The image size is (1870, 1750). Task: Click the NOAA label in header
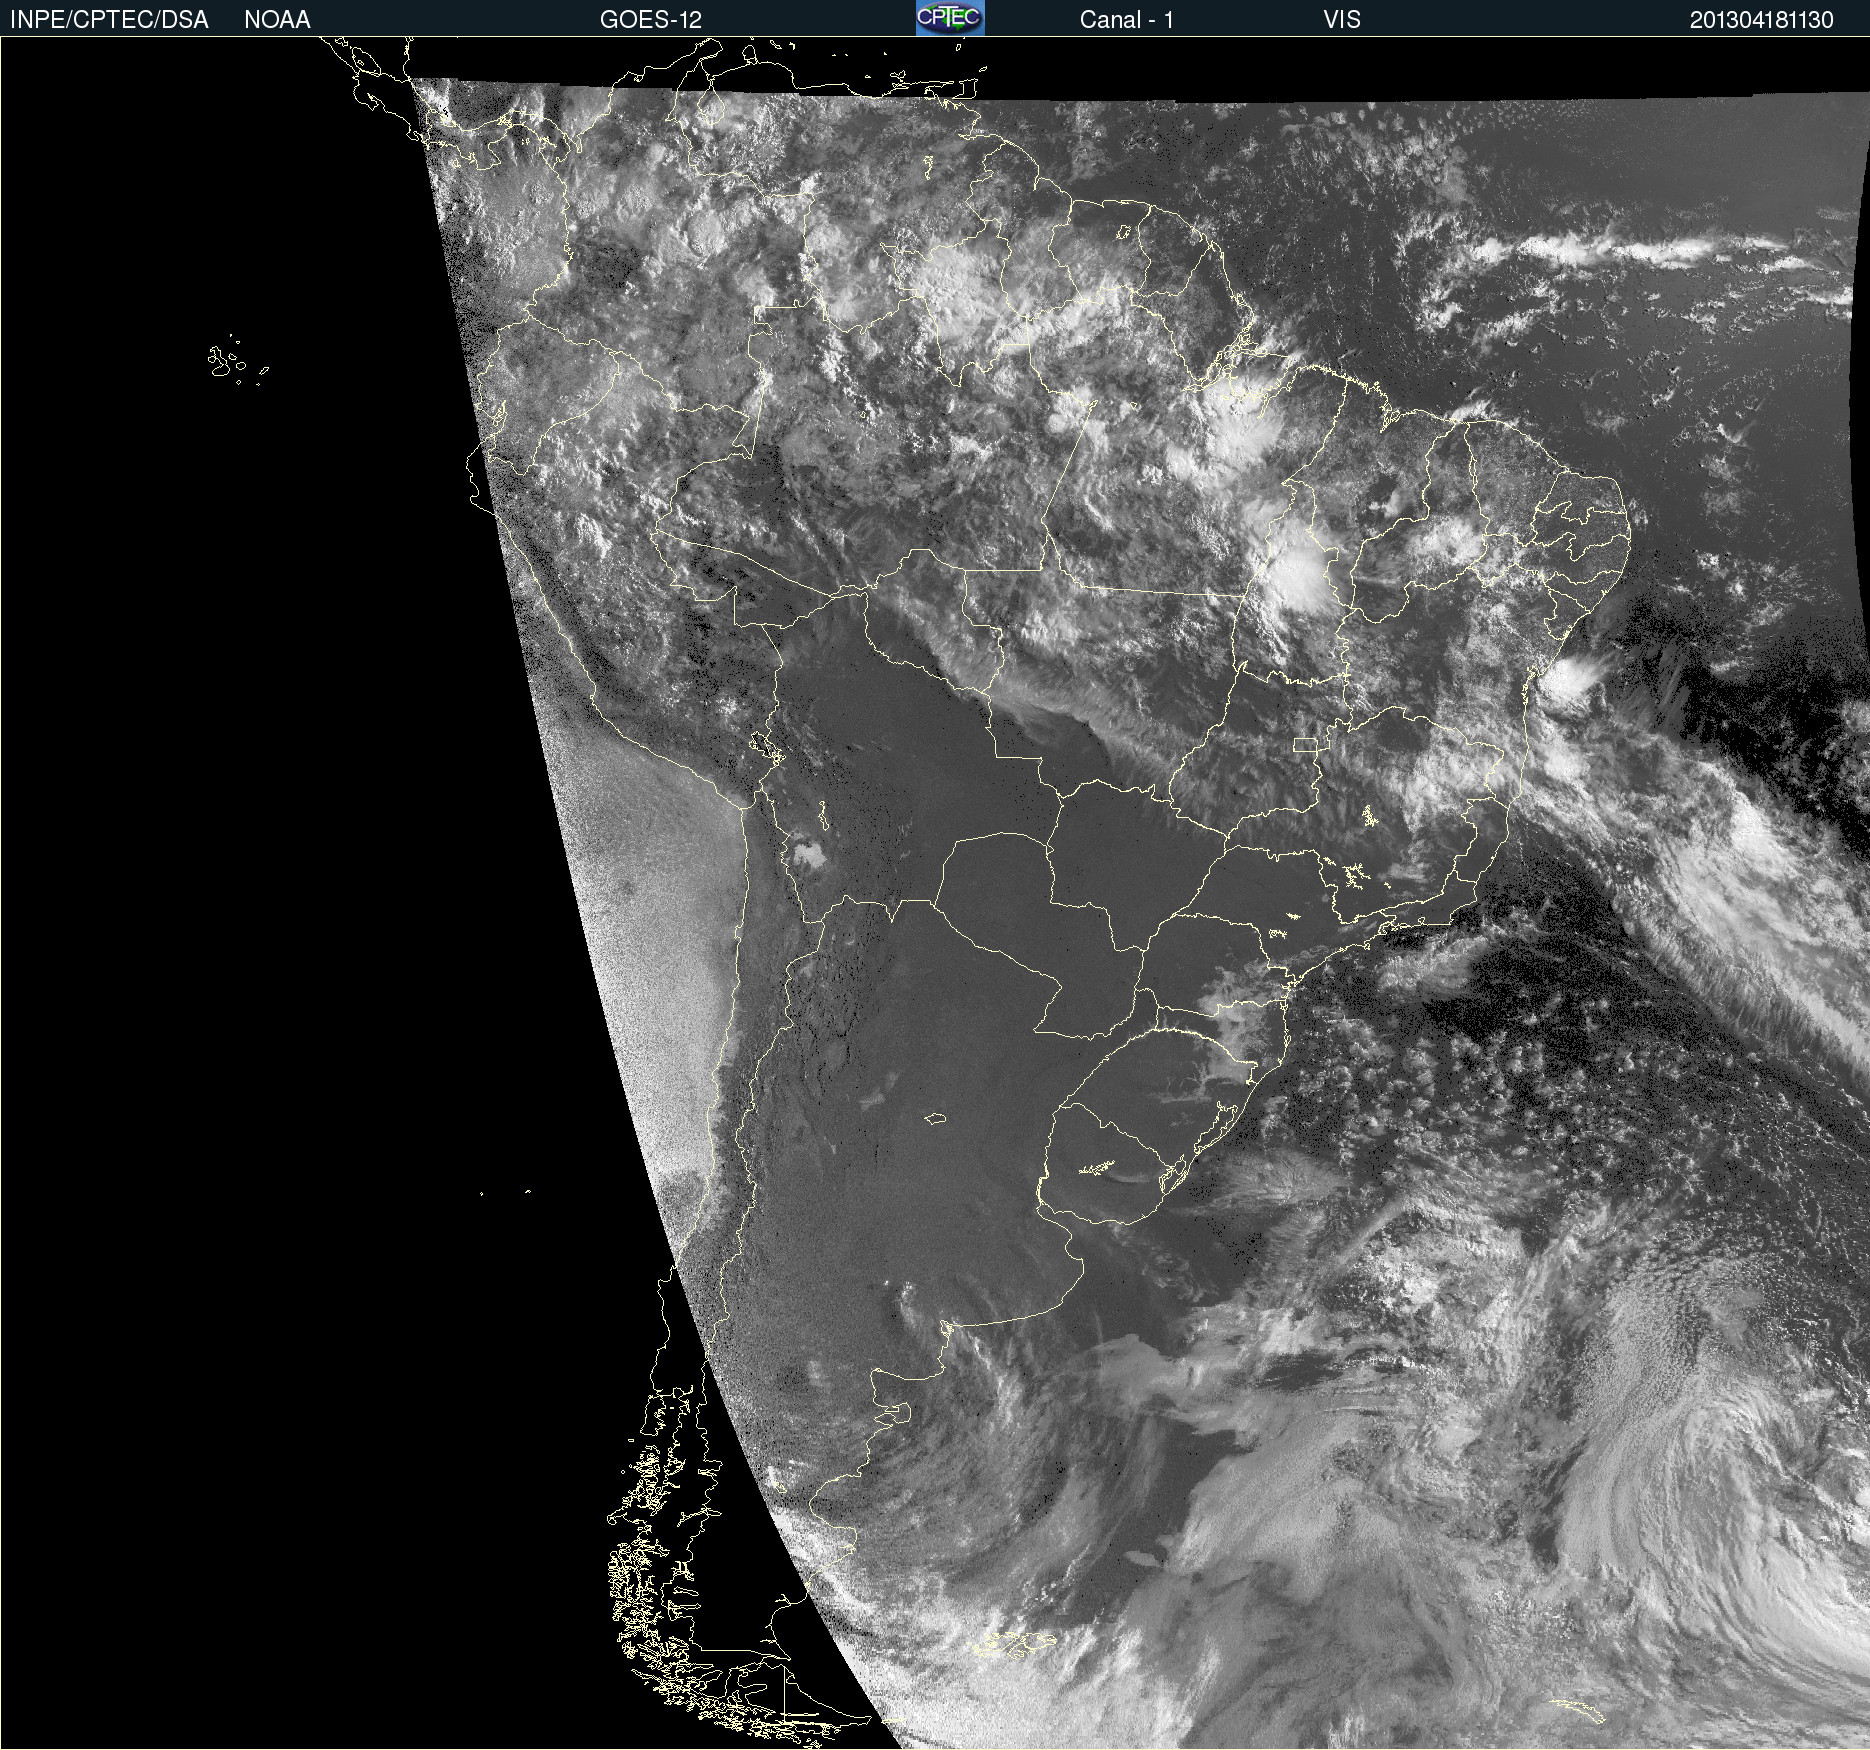point(277,20)
